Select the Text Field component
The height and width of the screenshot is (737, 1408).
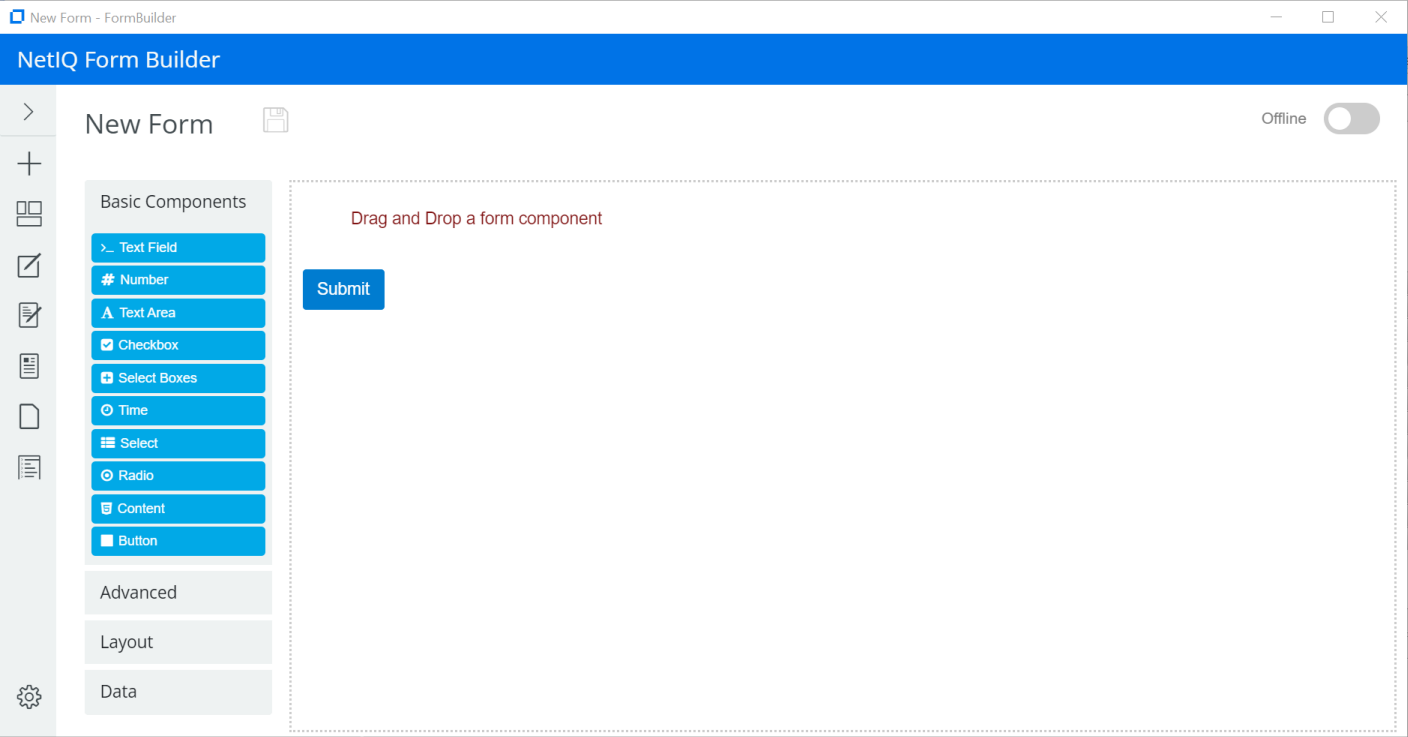tap(178, 248)
